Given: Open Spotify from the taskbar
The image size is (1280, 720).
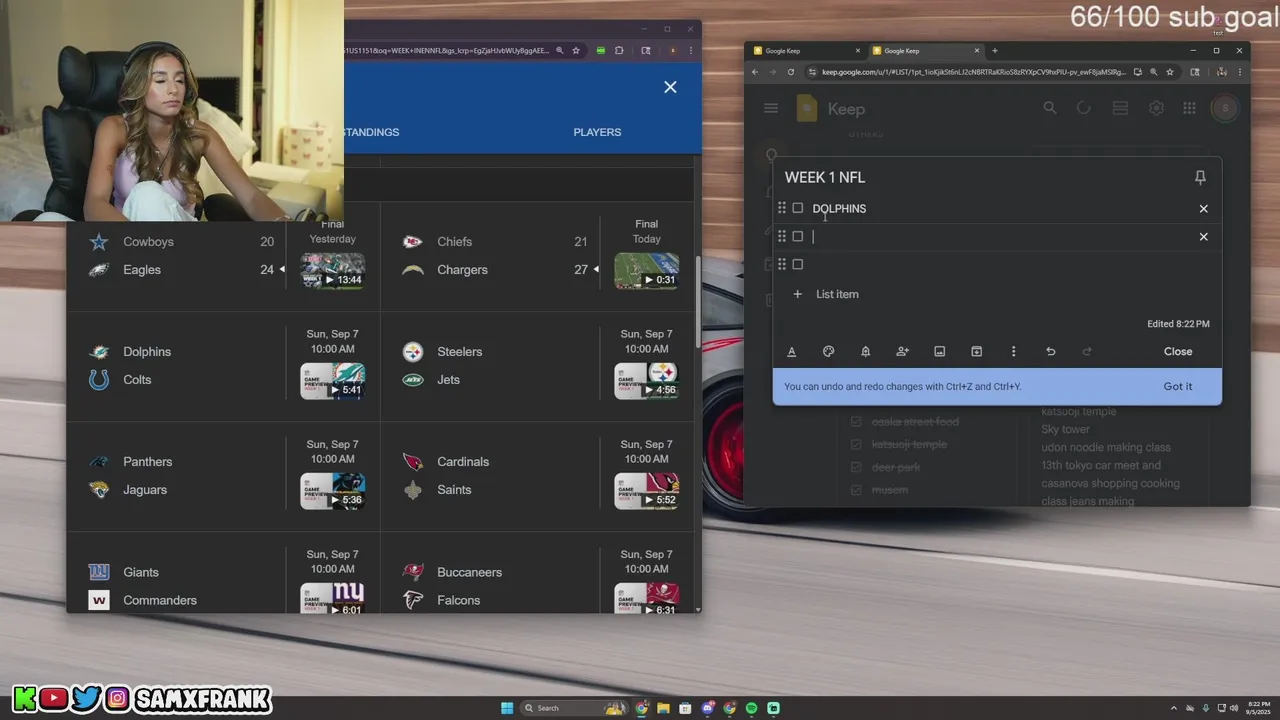Looking at the screenshot, I should click(x=752, y=708).
